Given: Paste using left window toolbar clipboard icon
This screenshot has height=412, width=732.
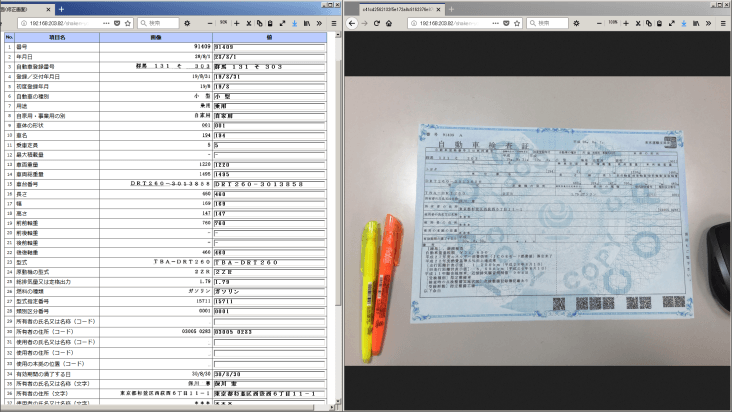Looking at the screenshot, I should [270, 23].
